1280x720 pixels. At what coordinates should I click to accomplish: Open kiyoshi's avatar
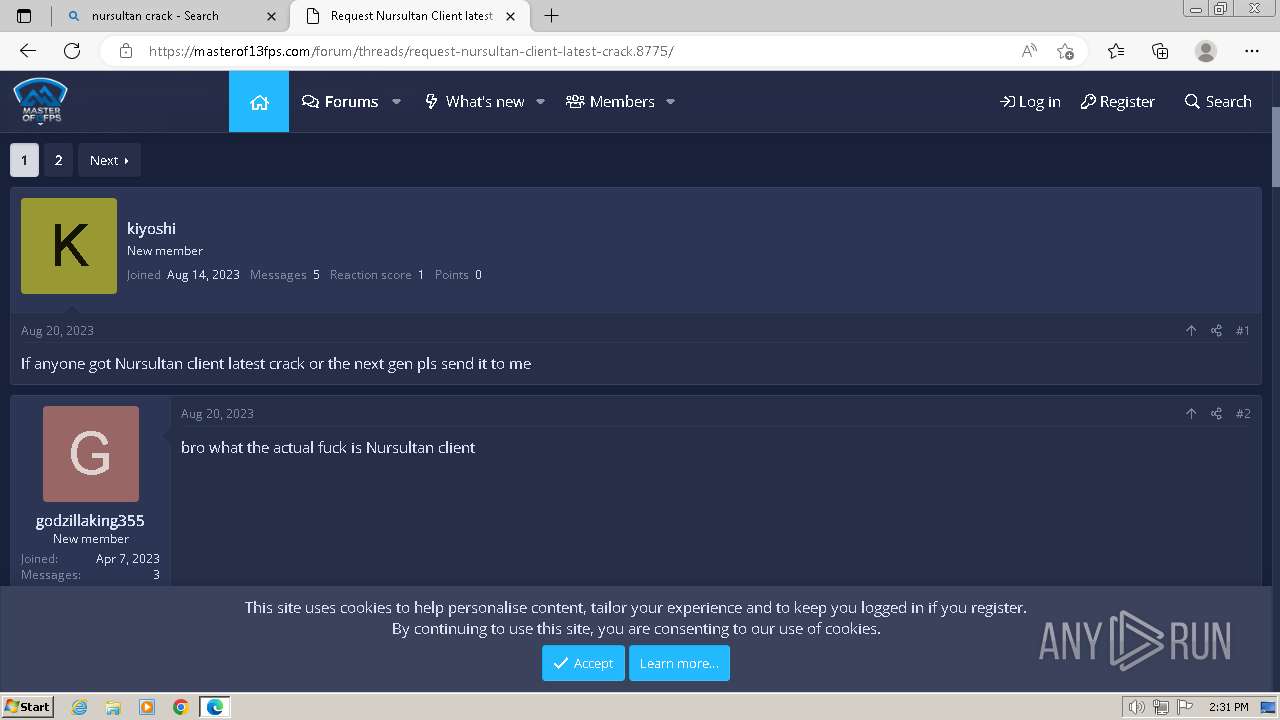69,246
